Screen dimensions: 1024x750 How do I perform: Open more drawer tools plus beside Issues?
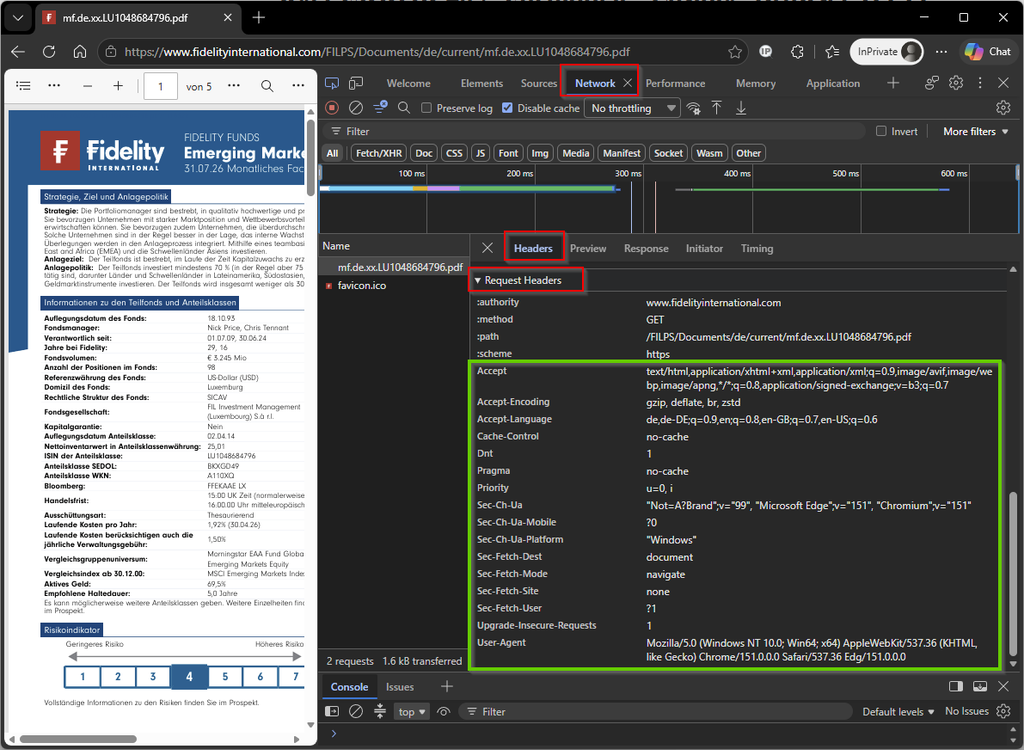(x=447, y=687)
